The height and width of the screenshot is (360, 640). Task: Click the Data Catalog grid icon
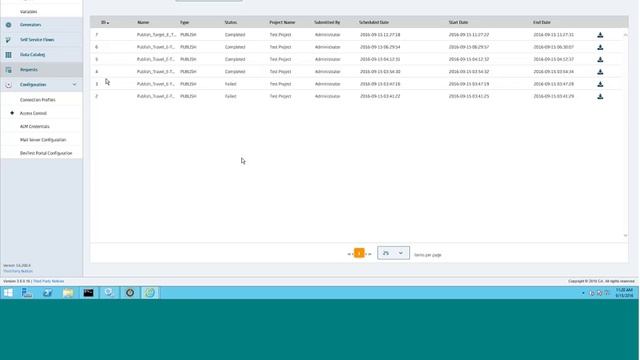[9, 55]
